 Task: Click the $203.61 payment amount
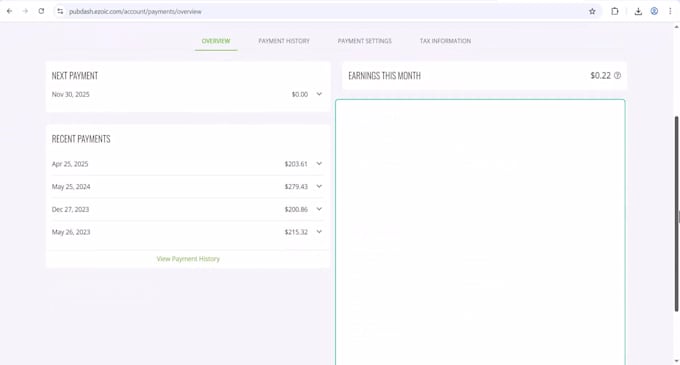296,164
